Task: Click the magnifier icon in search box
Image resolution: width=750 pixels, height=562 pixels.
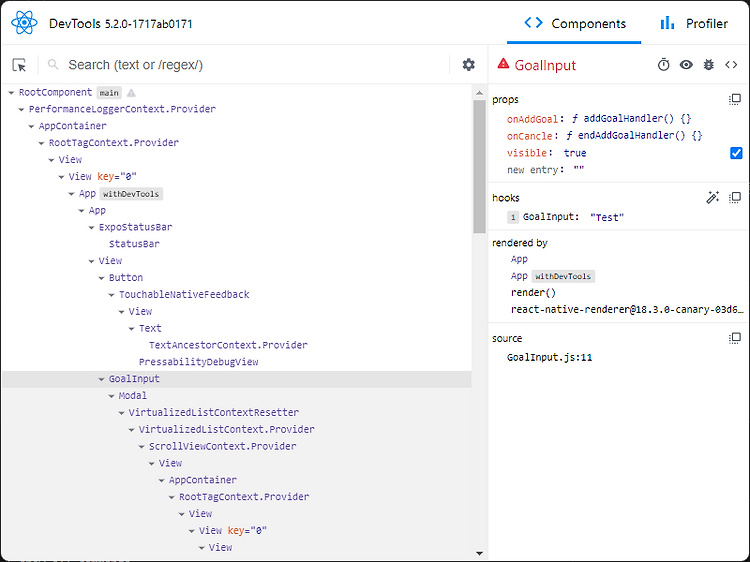Action: click(x=53, y=64)
